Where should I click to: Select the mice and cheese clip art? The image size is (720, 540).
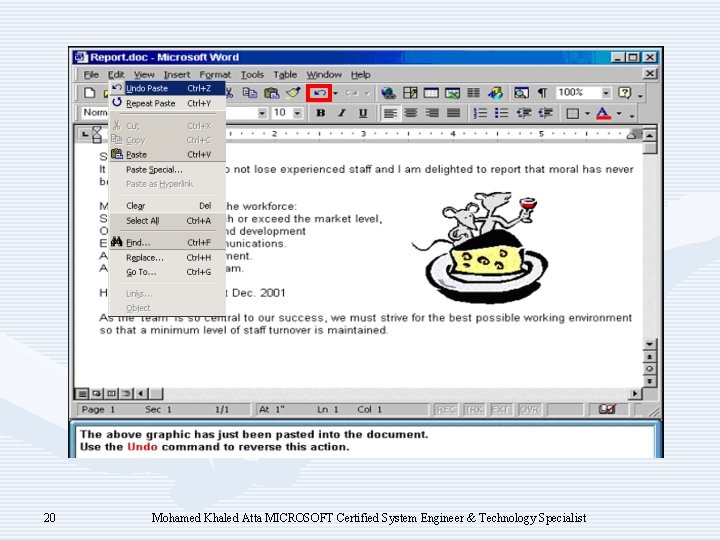click(x=480, y=248)
